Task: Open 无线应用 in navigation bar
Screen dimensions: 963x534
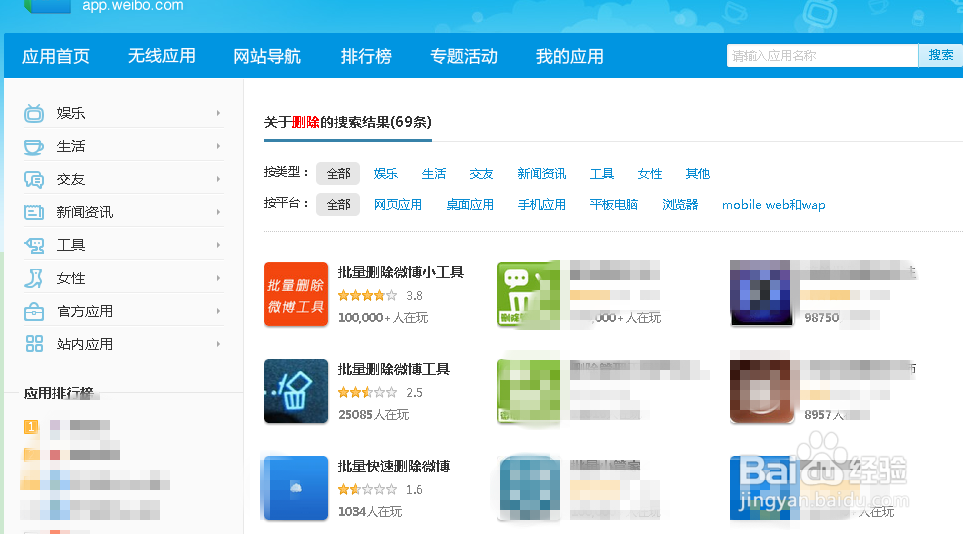Action: click(x=162, y=57)
